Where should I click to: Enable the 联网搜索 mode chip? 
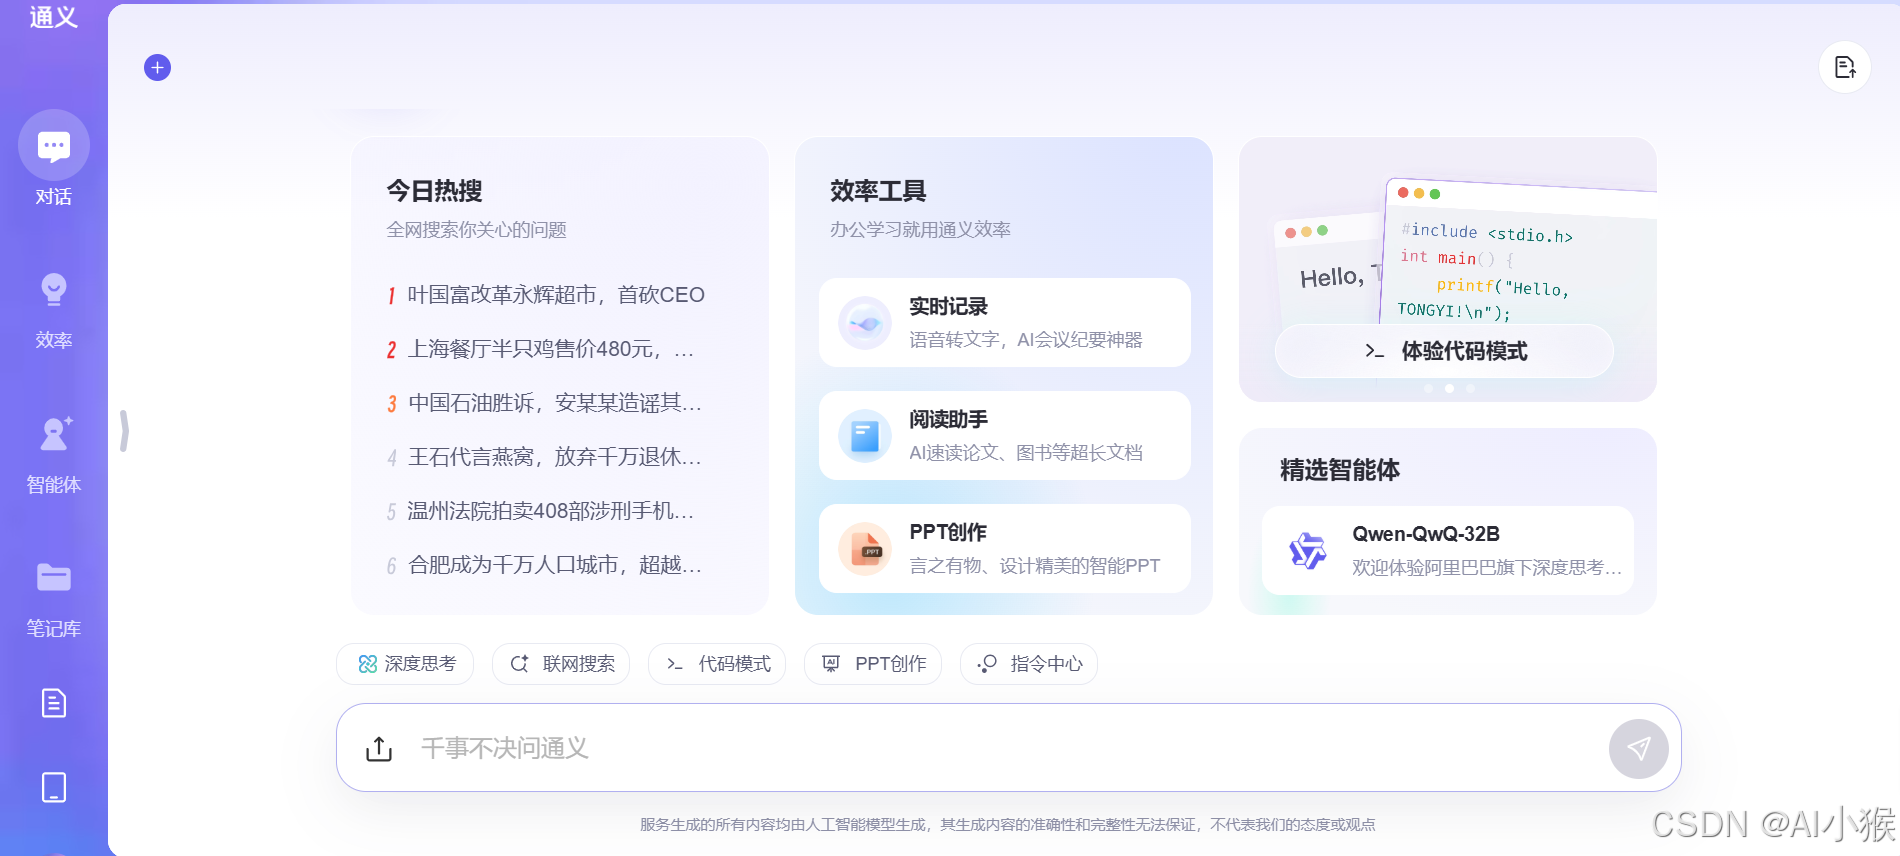coord(561,664)
